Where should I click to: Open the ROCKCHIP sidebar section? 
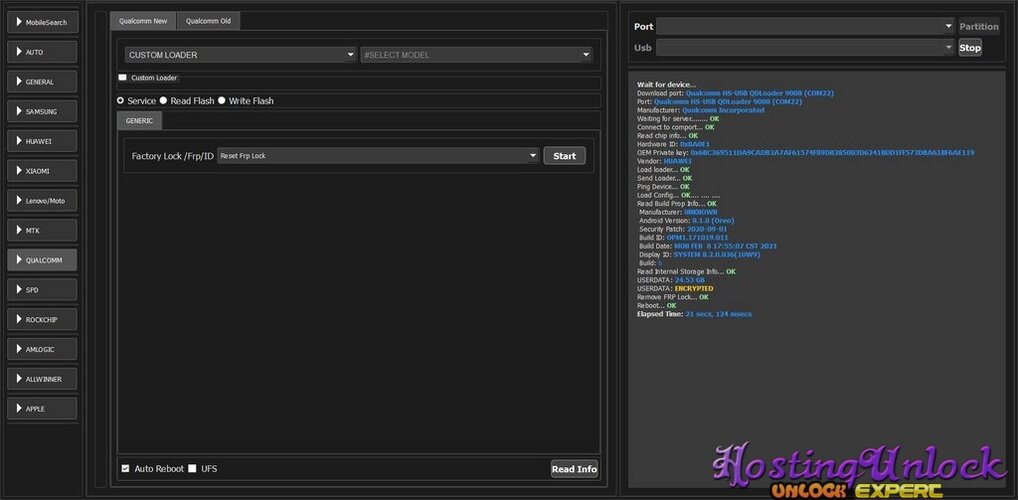click(x=42, y=319)
